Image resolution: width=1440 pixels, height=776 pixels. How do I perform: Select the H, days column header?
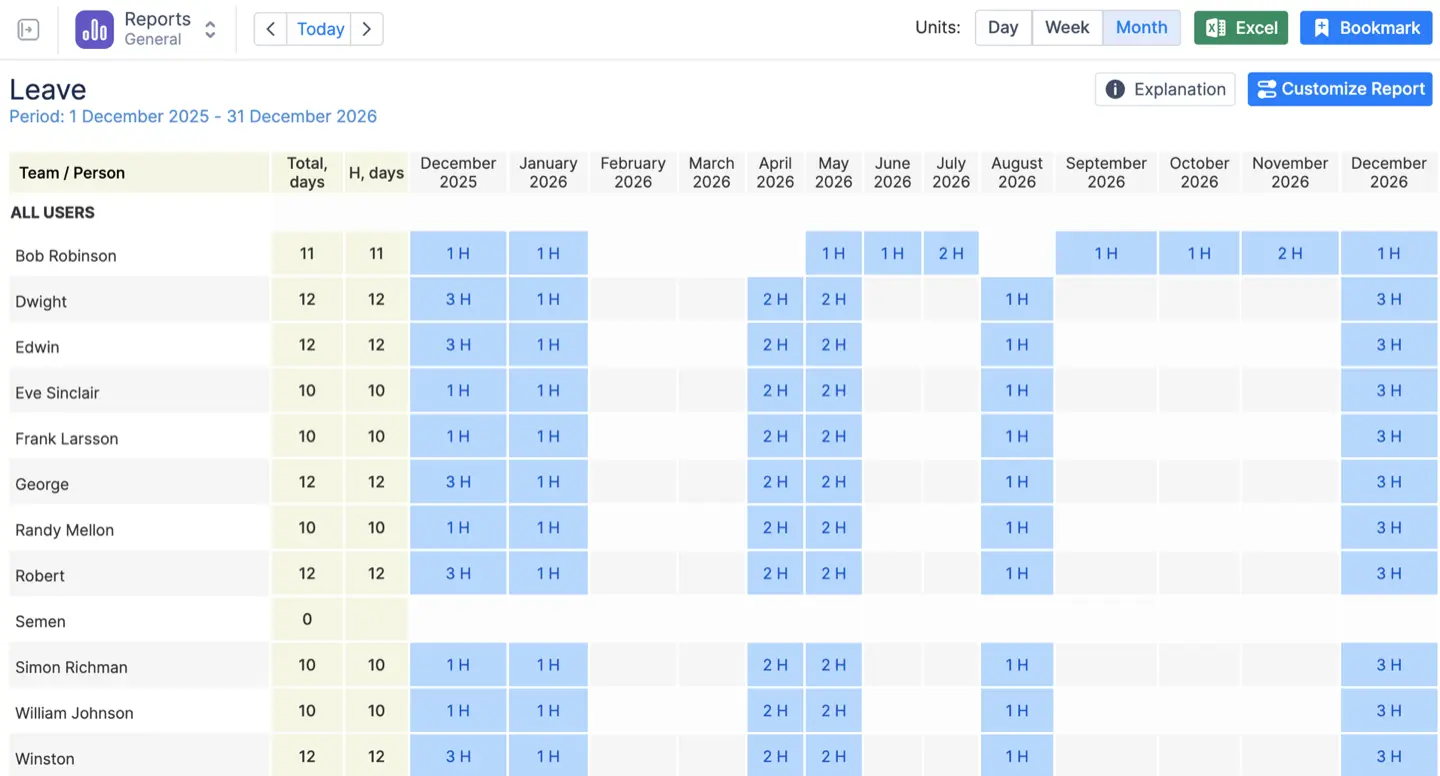[376, 172]
